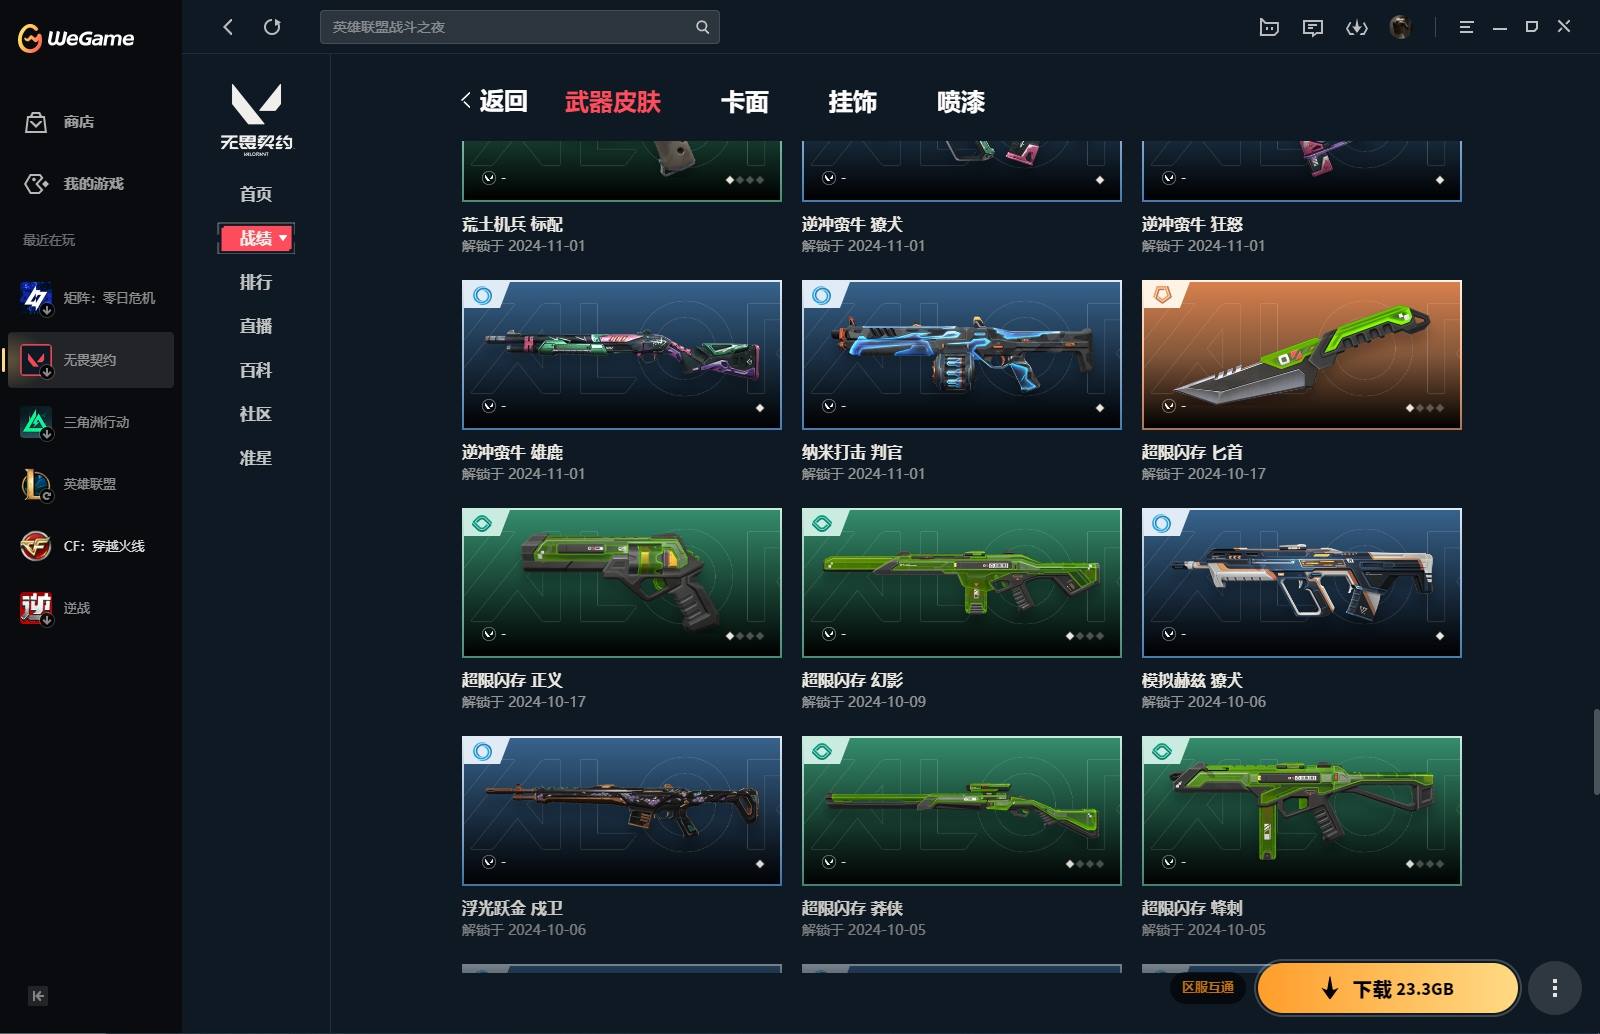Click the 区服互通 badge
1600x1034 pixels.
click(1208, 987)
